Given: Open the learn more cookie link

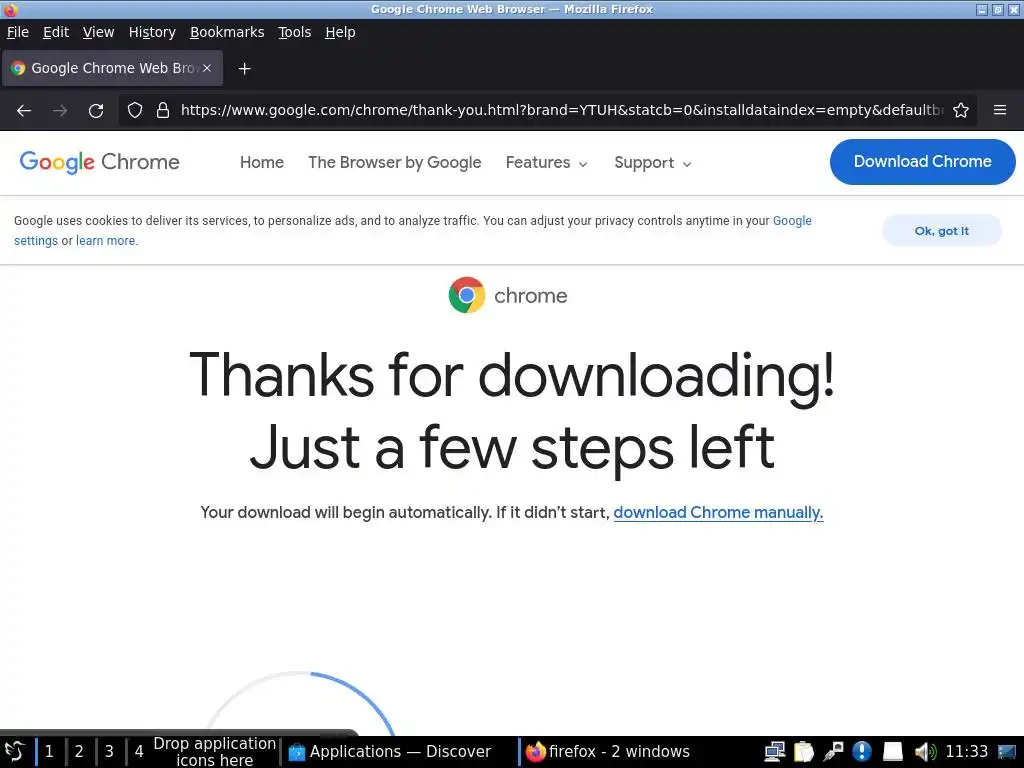Looking at the screenshot, I should (x=106, y=240).
